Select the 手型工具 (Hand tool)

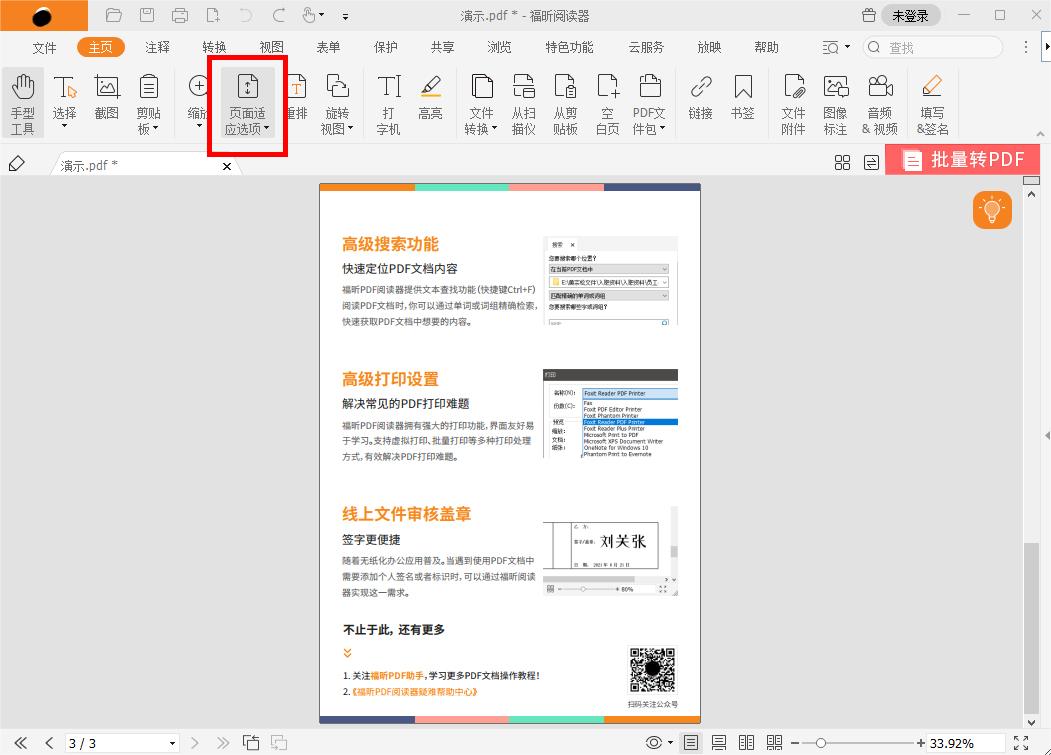[x=22, y=102]
